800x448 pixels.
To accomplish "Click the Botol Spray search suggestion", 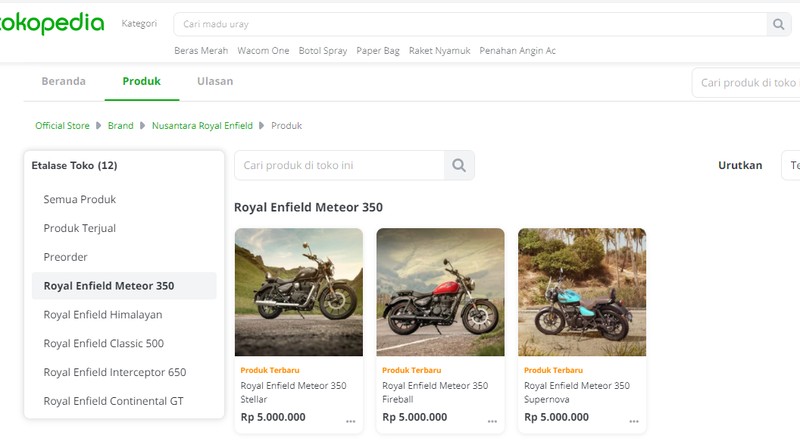I will (323, 51).
